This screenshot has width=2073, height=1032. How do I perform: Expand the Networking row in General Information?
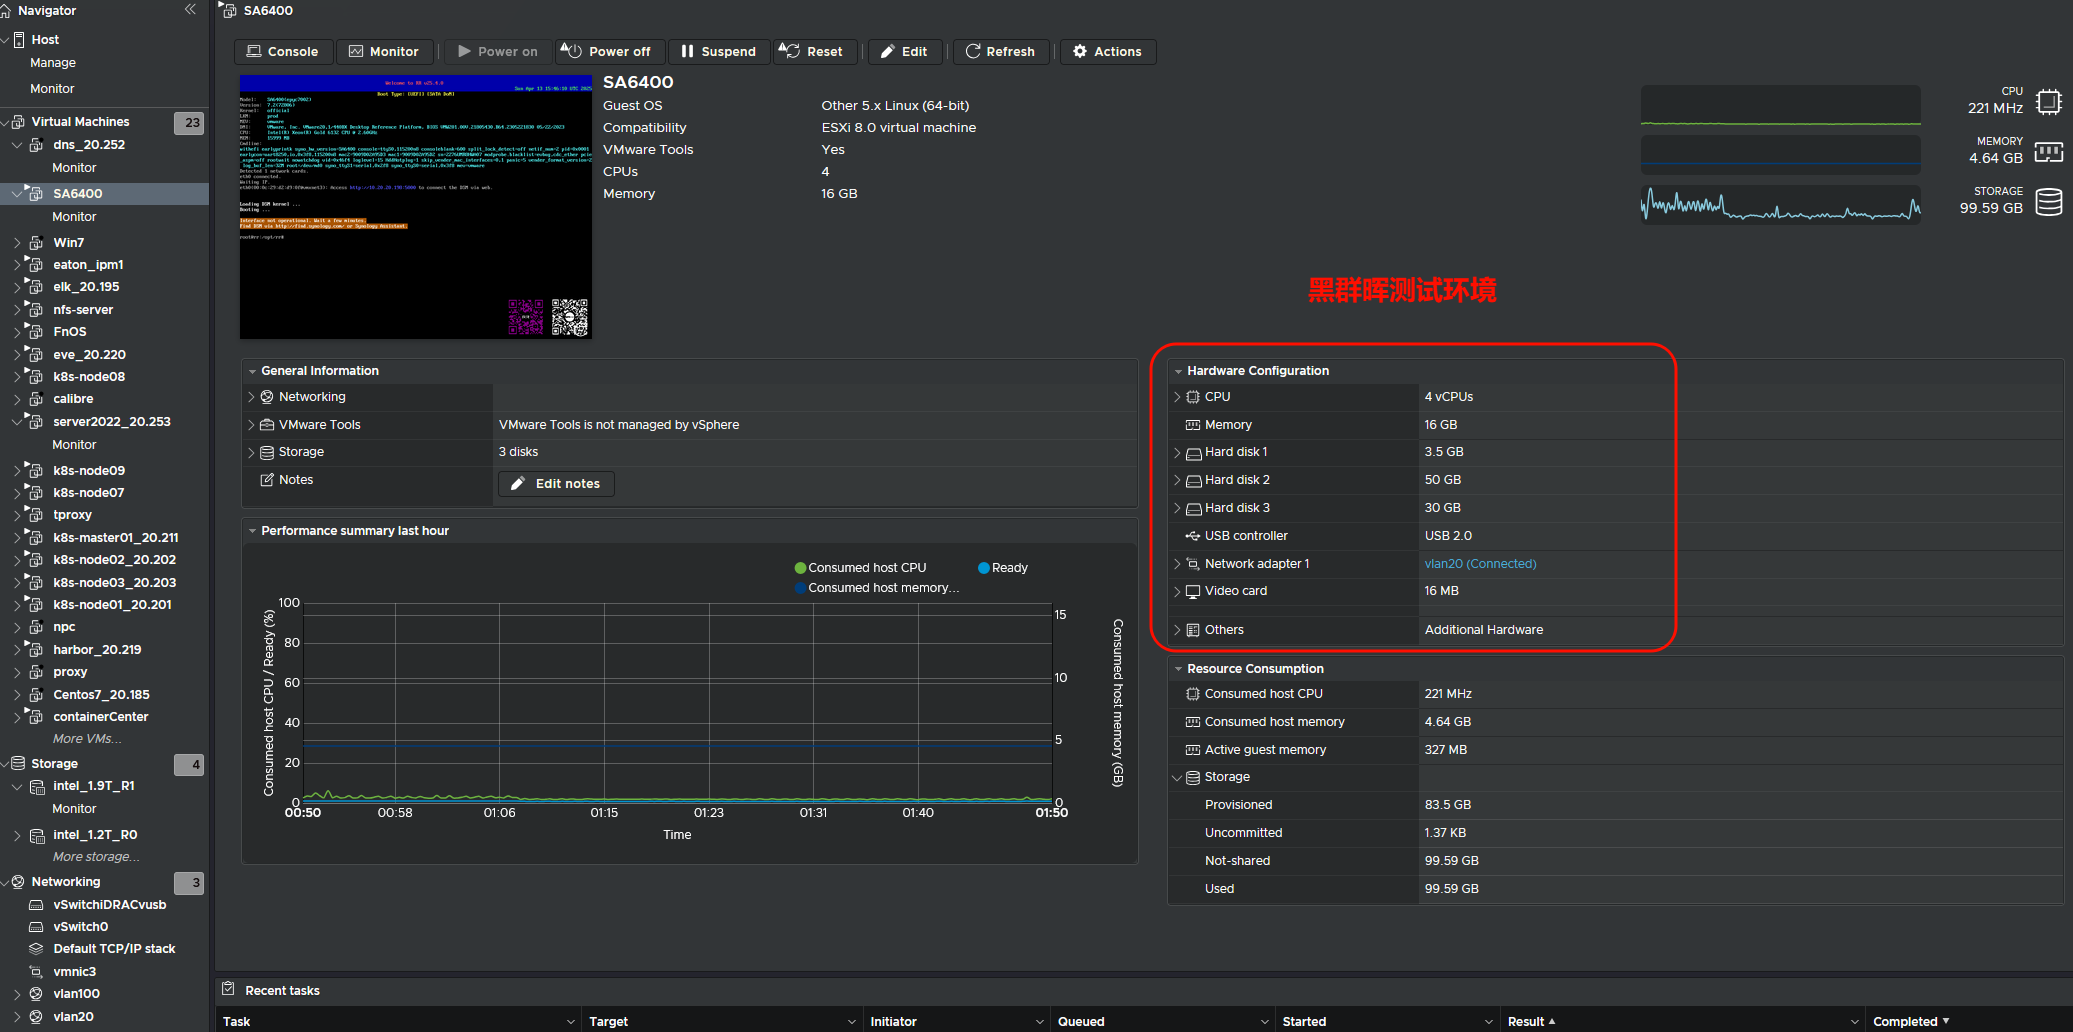coord(251,397)
